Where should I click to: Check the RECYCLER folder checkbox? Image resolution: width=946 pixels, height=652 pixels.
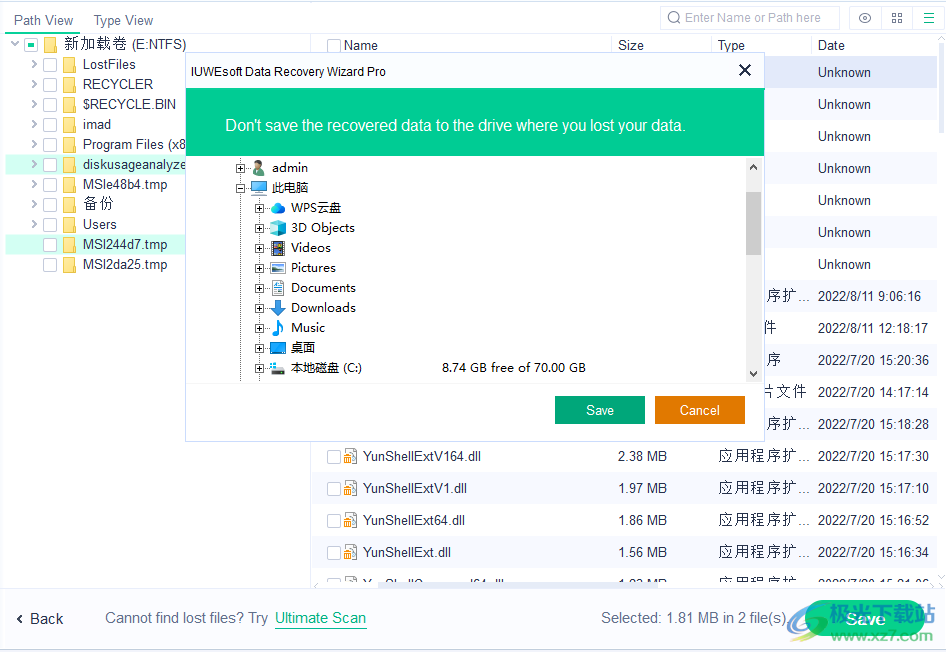click(50, 84)
